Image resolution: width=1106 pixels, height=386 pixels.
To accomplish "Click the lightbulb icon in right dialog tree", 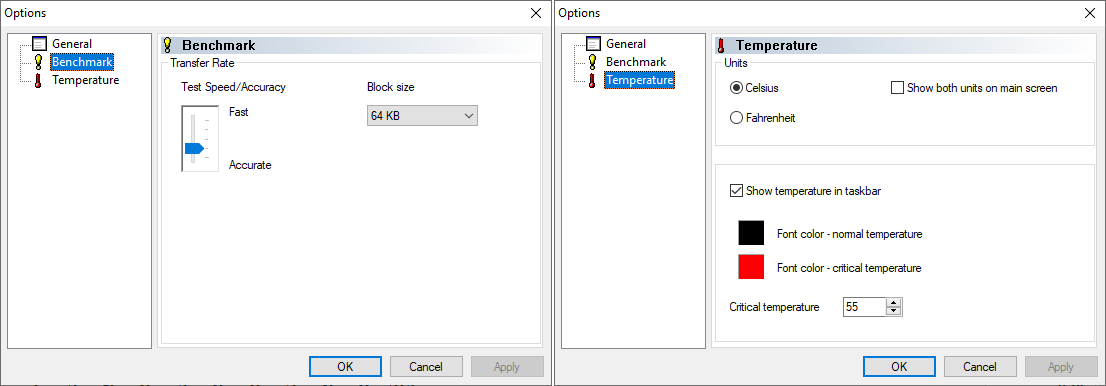I will pos(593,62).
